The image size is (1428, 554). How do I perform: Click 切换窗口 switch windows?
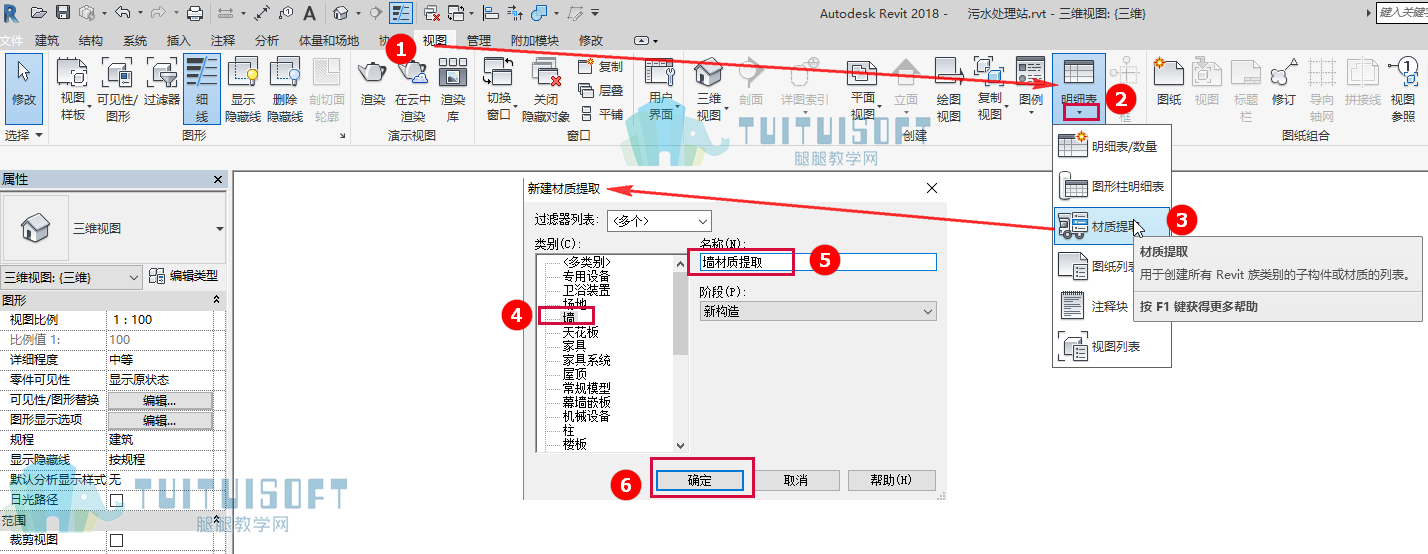click(x=499, y=88)
